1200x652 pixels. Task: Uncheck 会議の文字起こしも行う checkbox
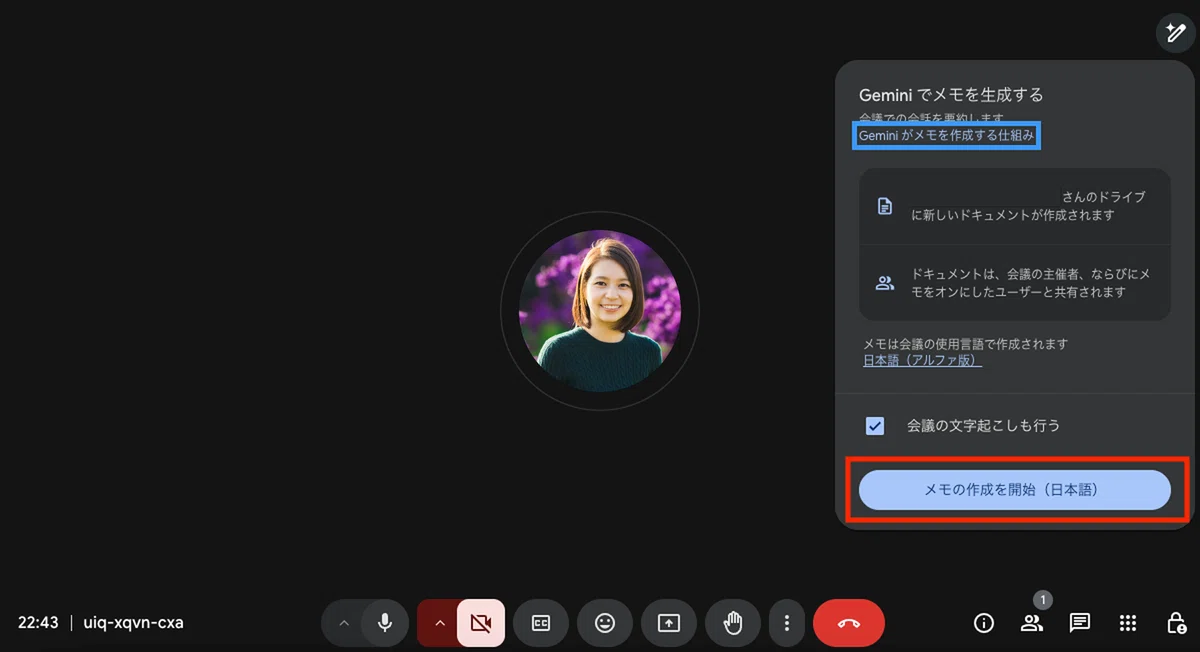pos(875,426)
